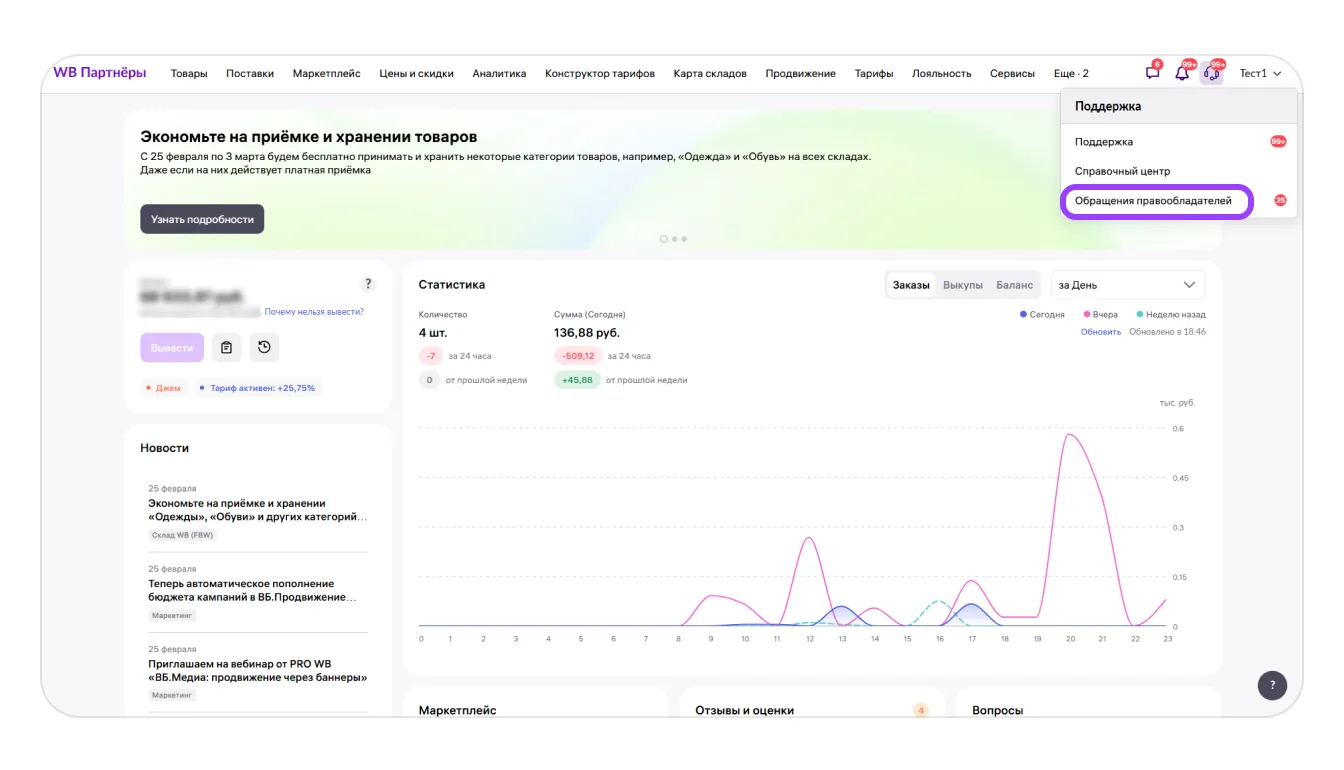
Task: Toggle the Неделю назад chart legend item
Action: click(x=1171, y=314)
